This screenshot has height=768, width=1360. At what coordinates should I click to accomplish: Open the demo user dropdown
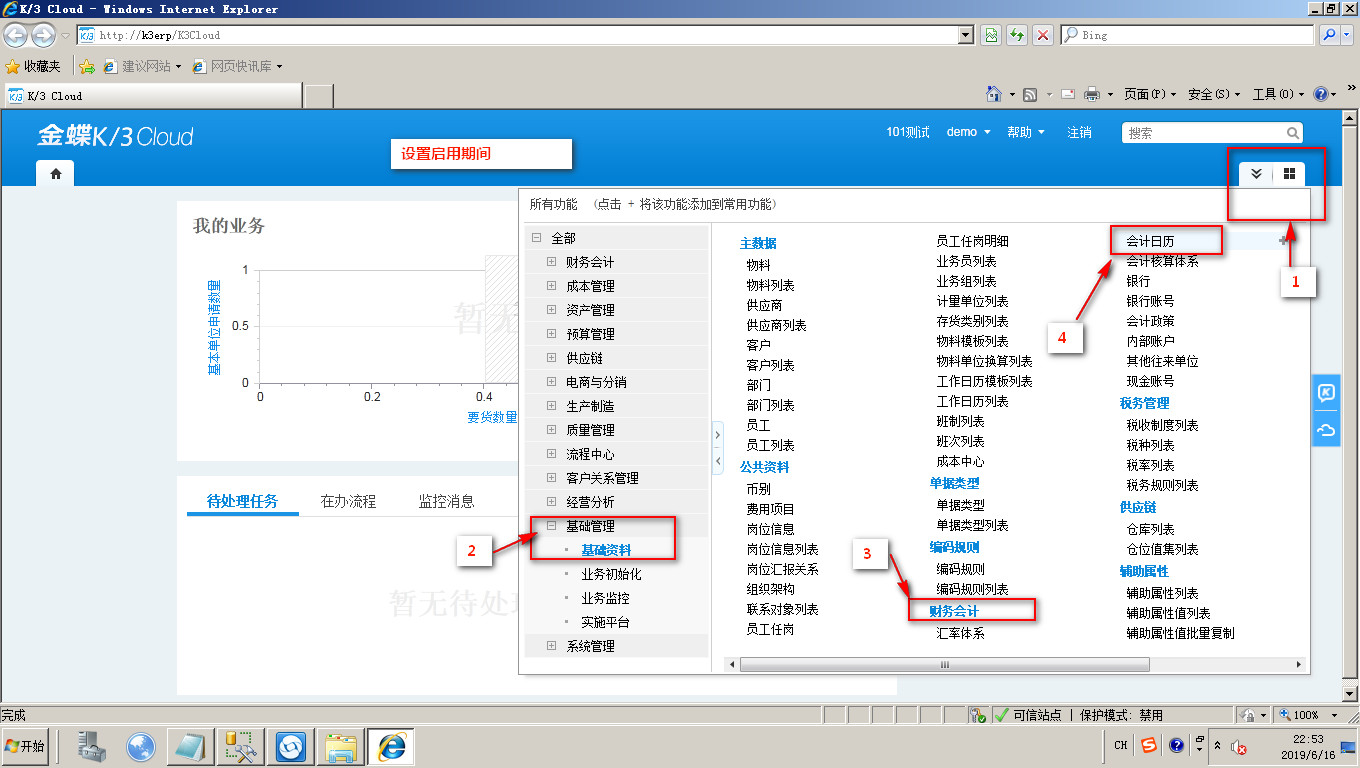[x=968, y=132]
